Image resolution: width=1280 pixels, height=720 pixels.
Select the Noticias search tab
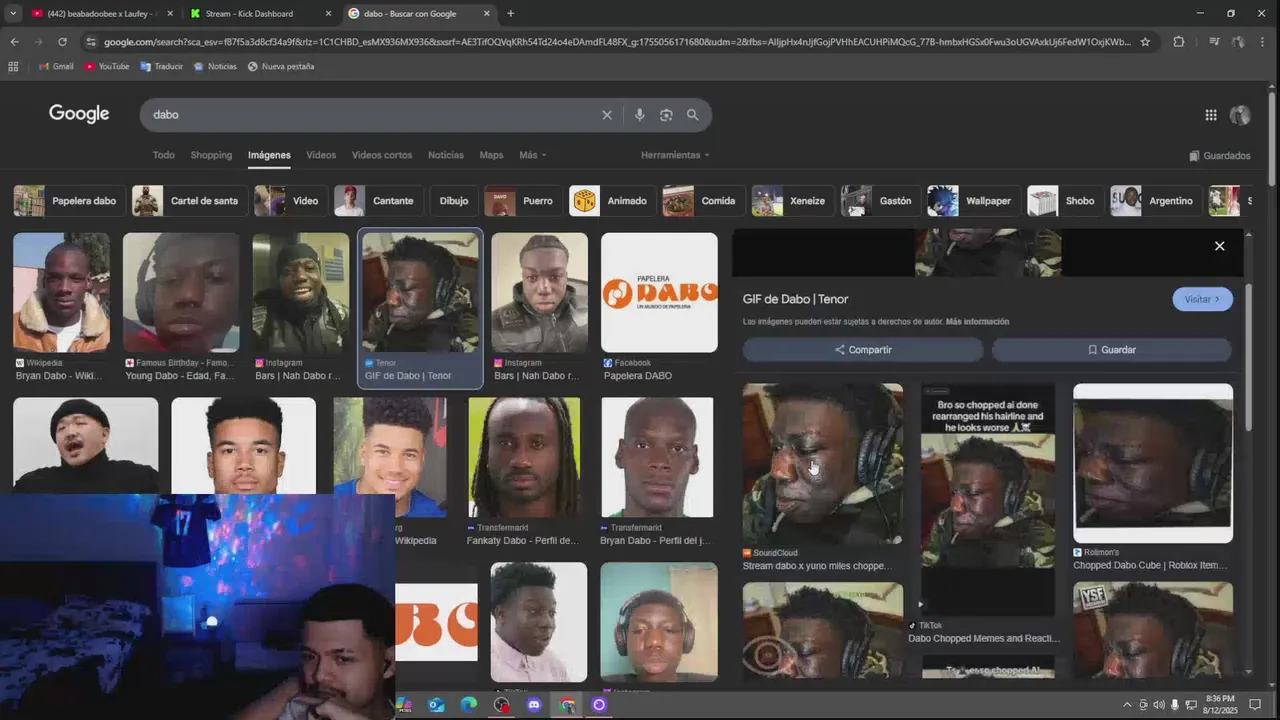pyautogui.click(x=446, y=155)
